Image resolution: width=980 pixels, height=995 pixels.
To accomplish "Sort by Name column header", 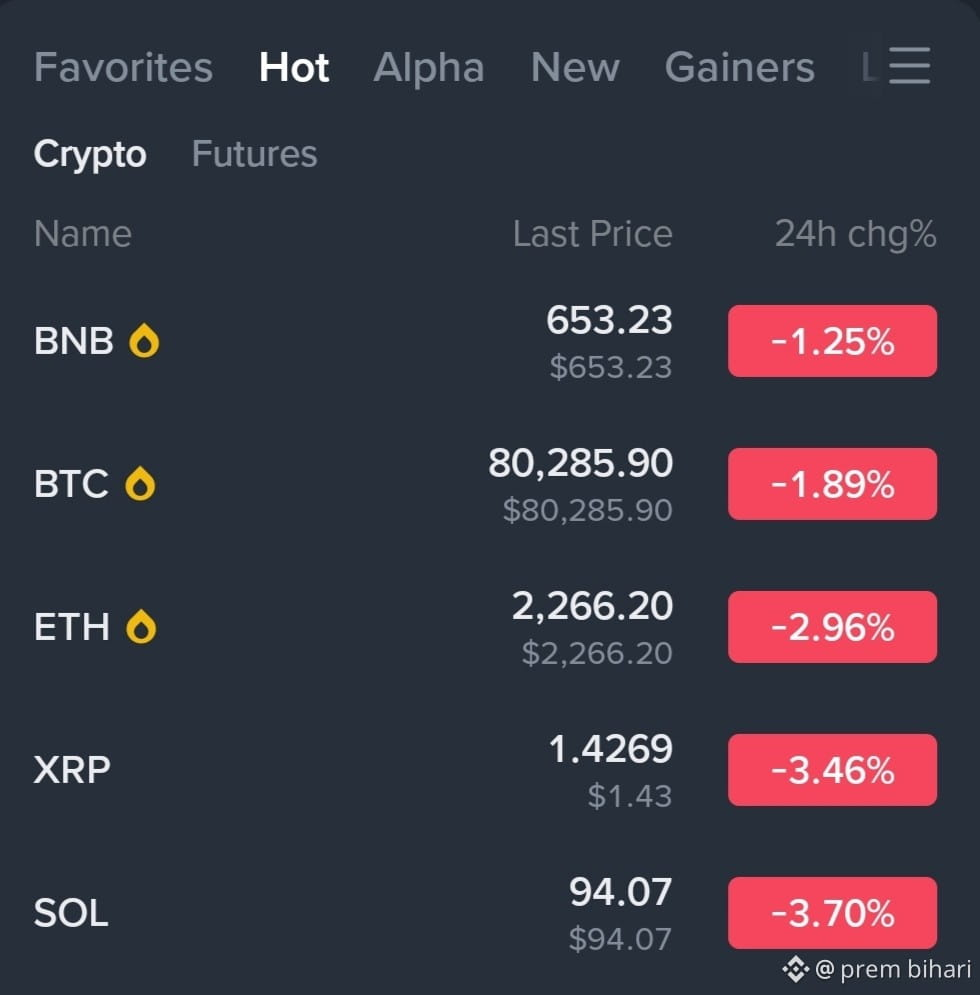I will pyautogui.click(x=83, y=234).
